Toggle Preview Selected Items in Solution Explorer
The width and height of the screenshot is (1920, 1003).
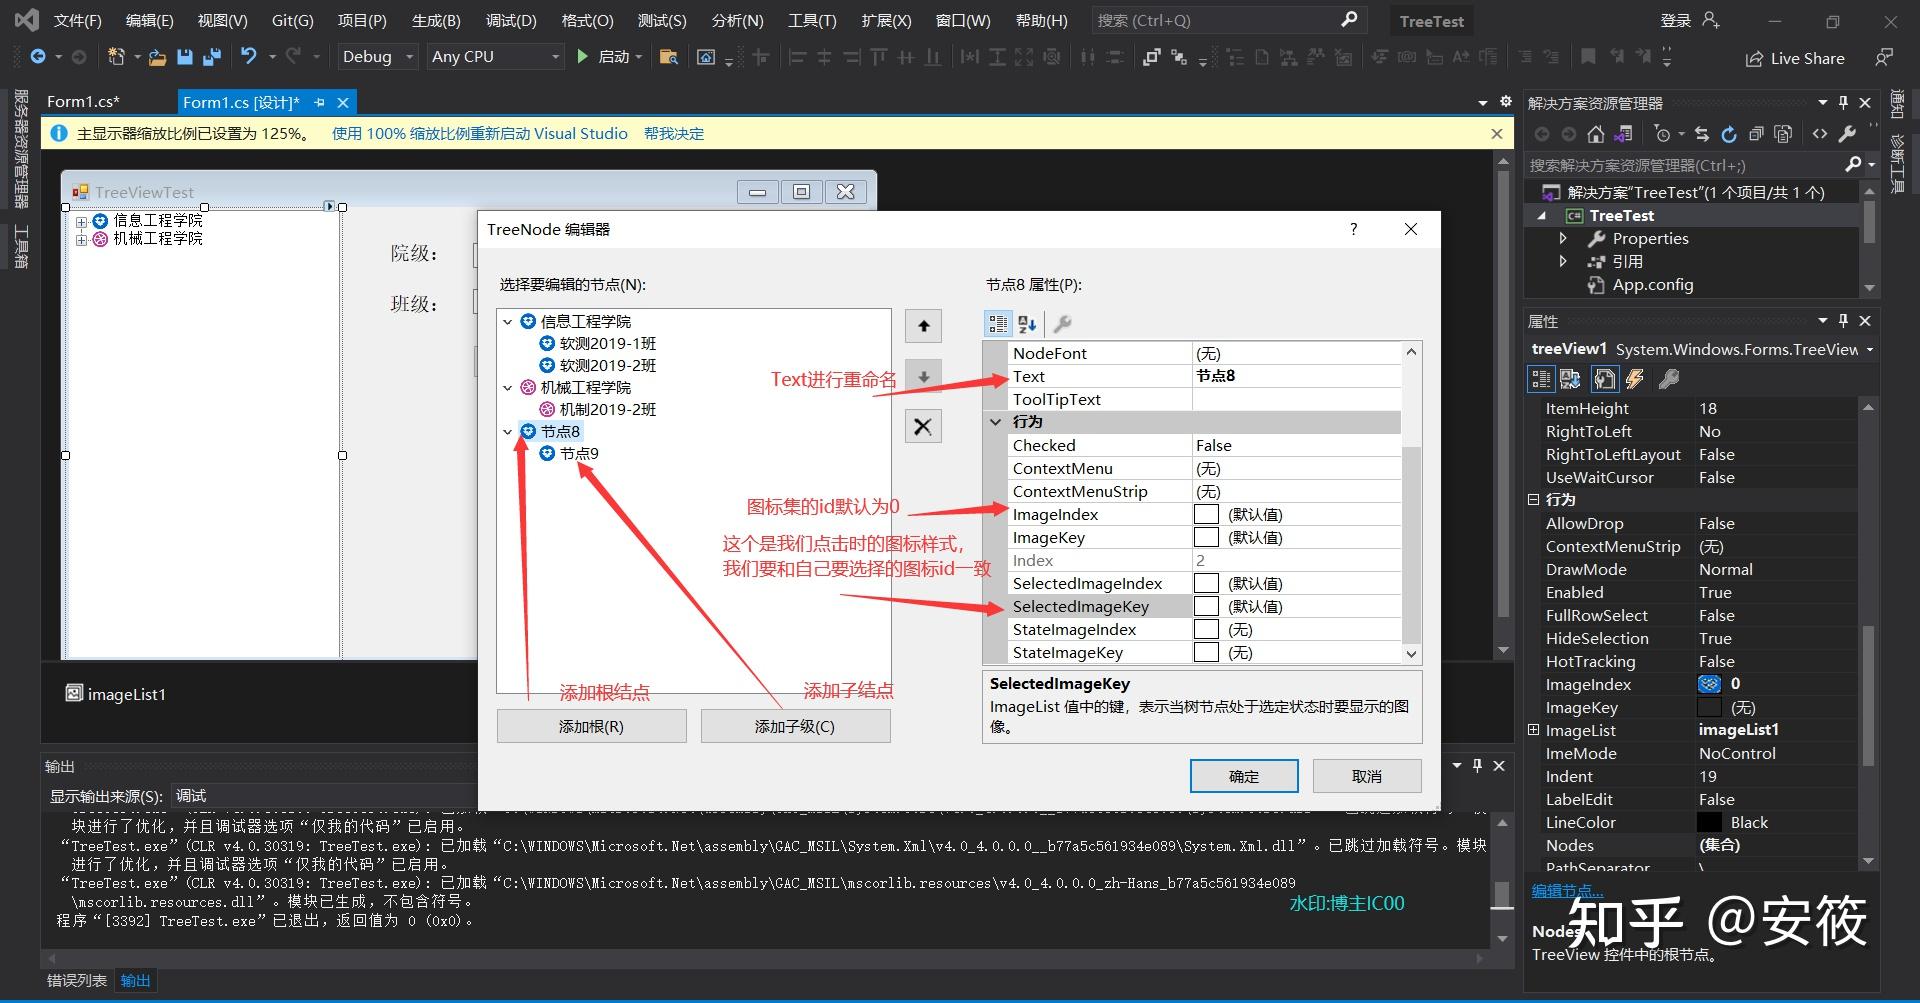point(1756,133)
